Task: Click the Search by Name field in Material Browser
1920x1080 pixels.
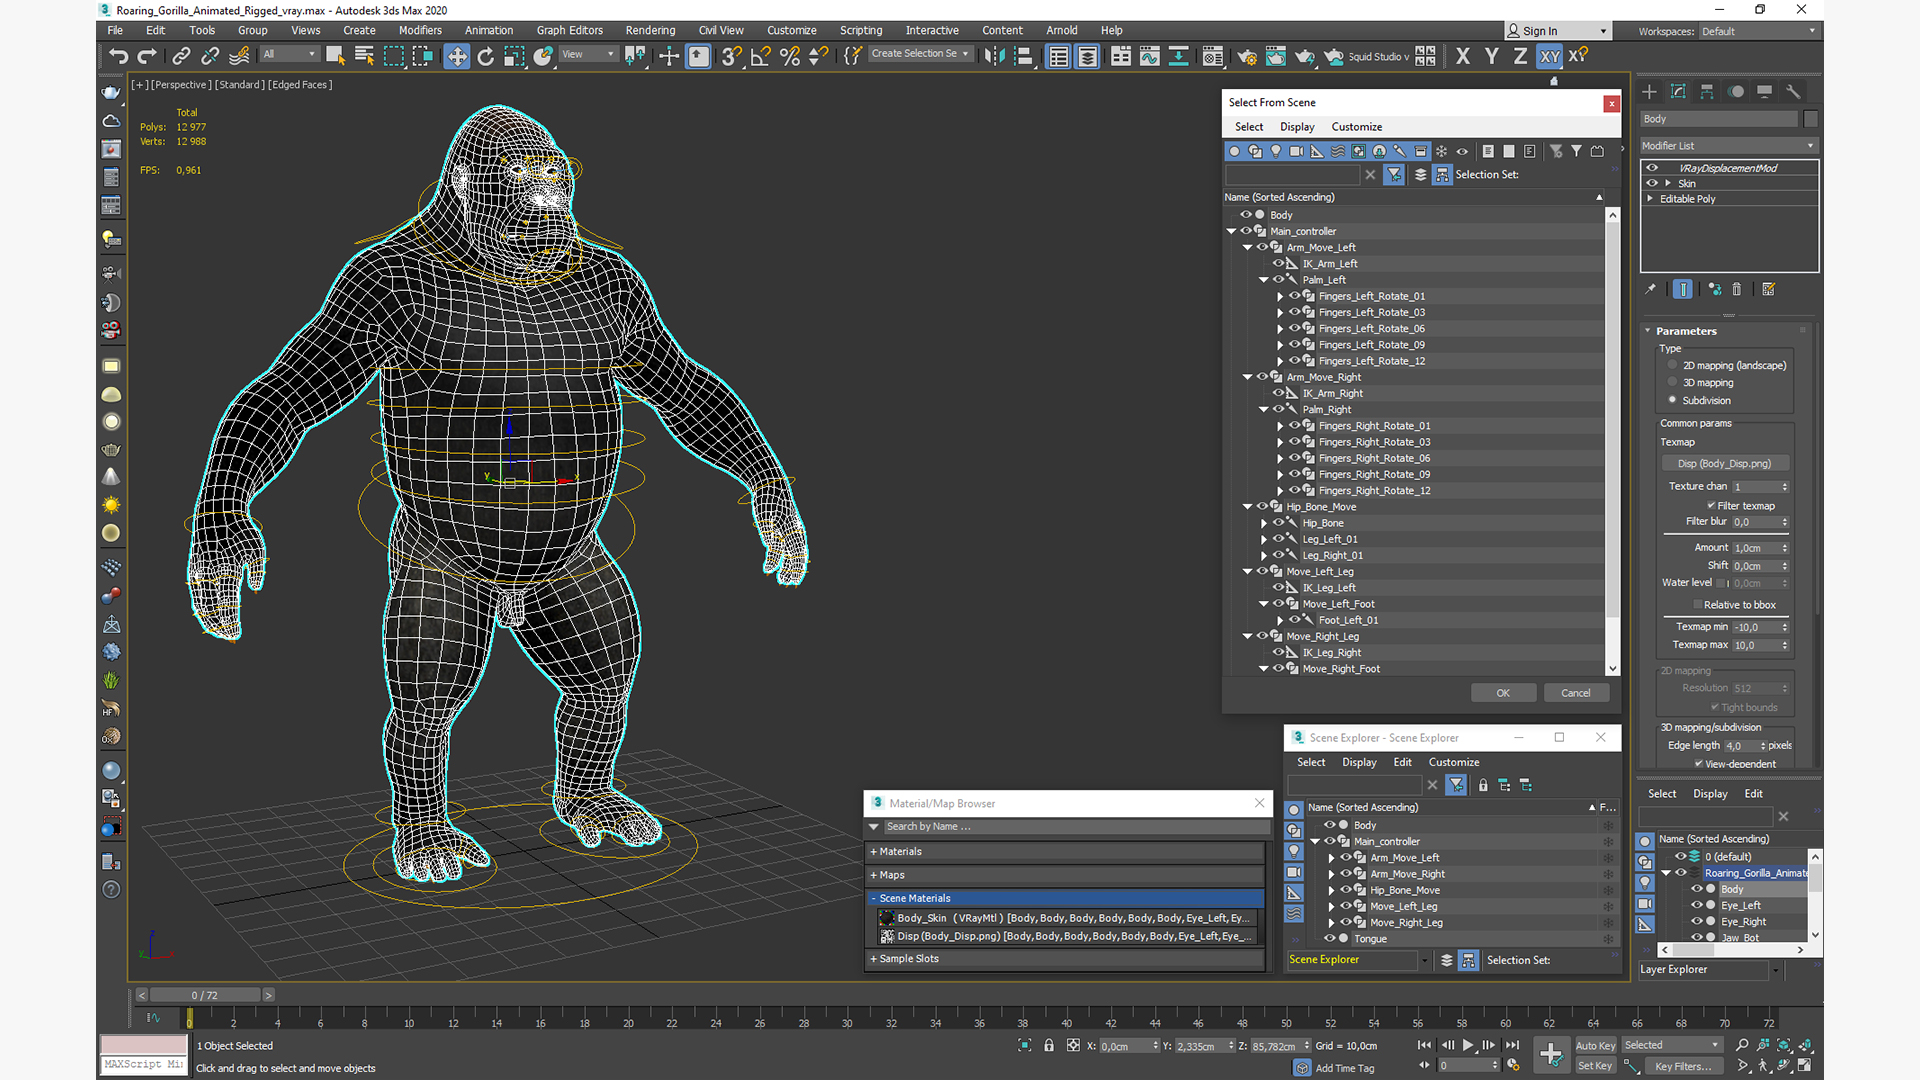Action: pos(1075,827)
